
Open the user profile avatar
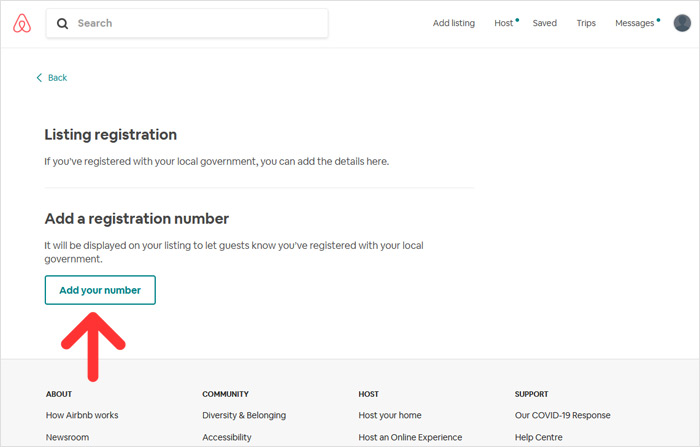click(x=682, y=23)
